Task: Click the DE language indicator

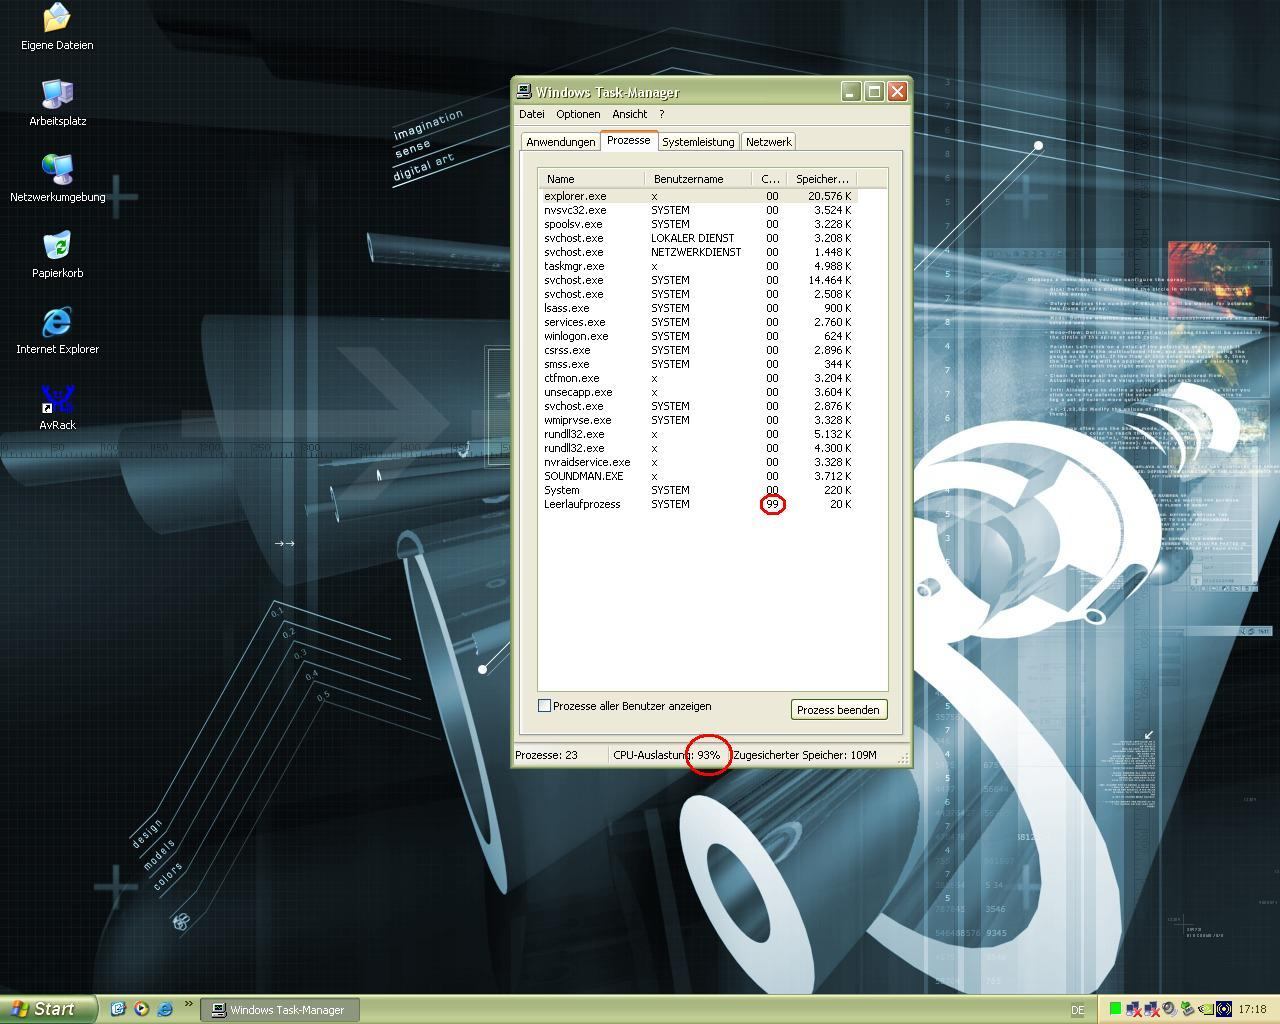Action: click(1078, 1010)
